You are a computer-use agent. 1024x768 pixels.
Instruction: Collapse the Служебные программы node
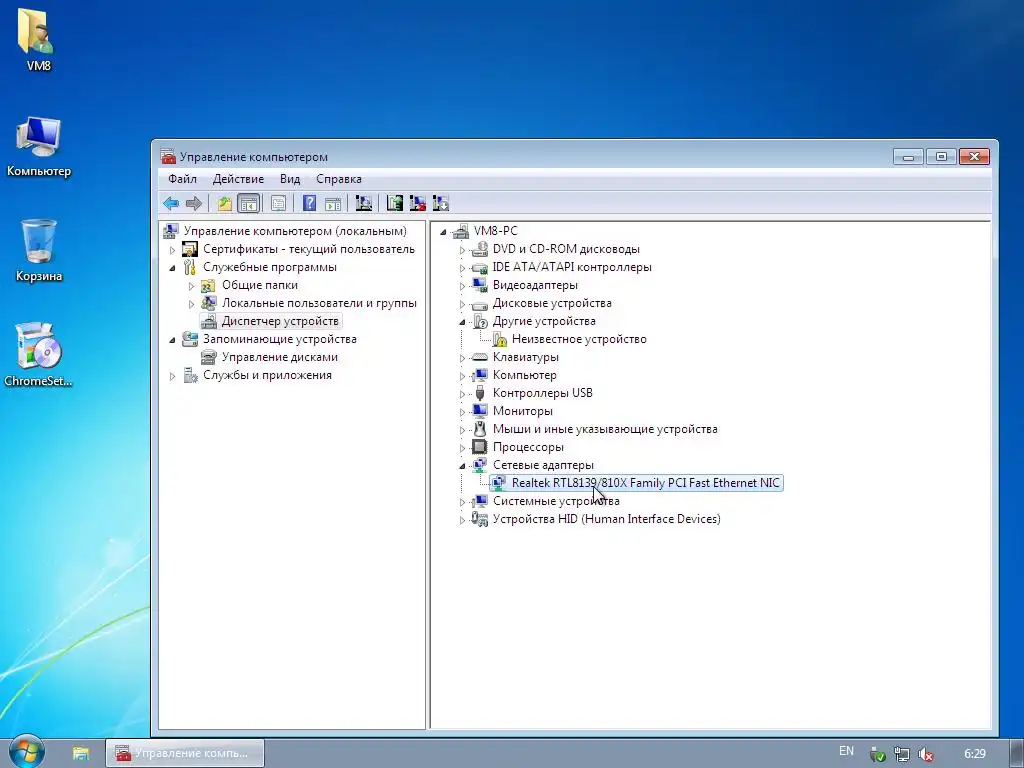click(x=172, y=268)
